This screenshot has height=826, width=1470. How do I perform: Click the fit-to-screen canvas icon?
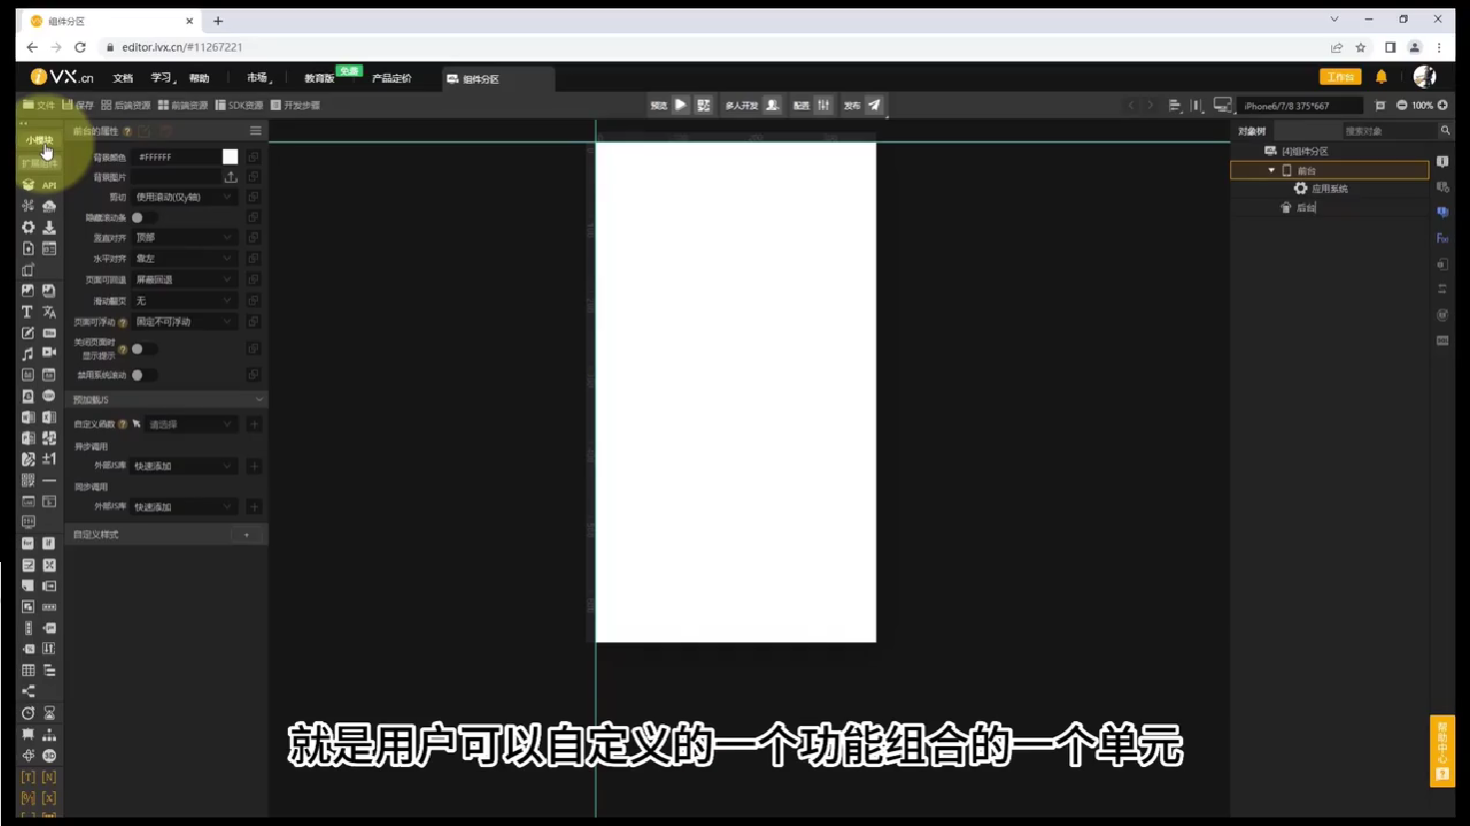click(1380, 105)
